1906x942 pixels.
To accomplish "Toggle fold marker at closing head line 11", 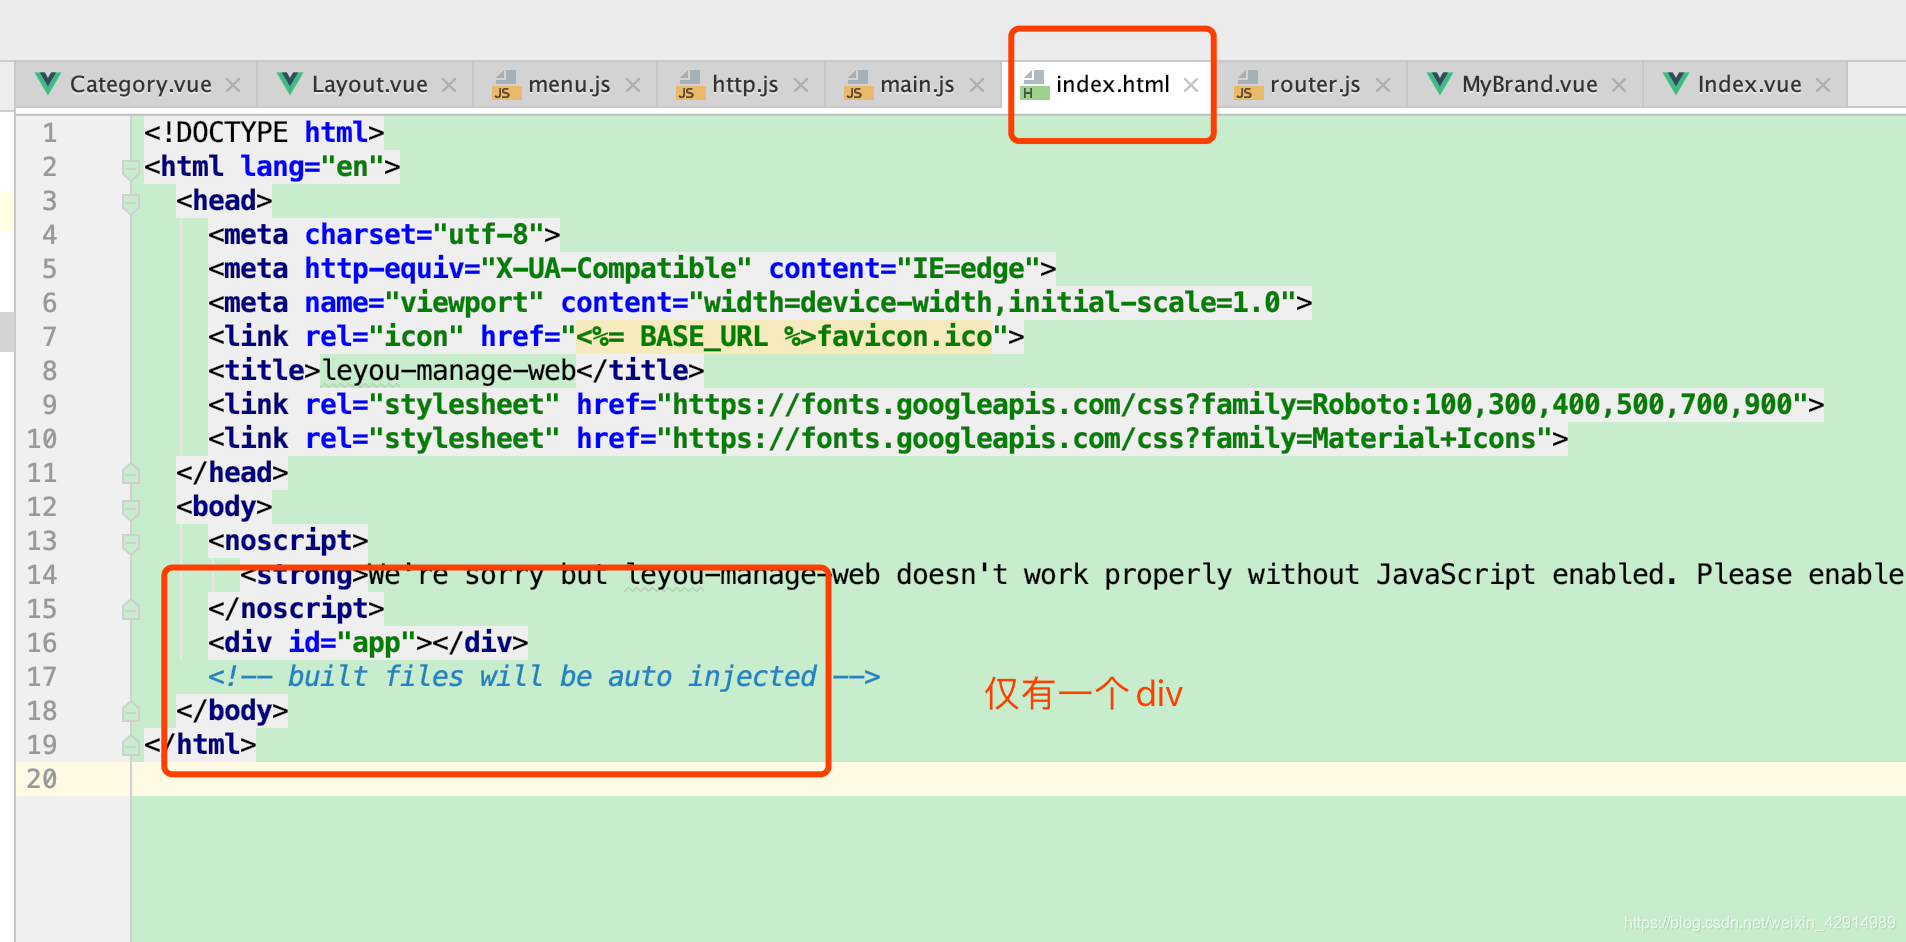I will (x=130, y=473).
